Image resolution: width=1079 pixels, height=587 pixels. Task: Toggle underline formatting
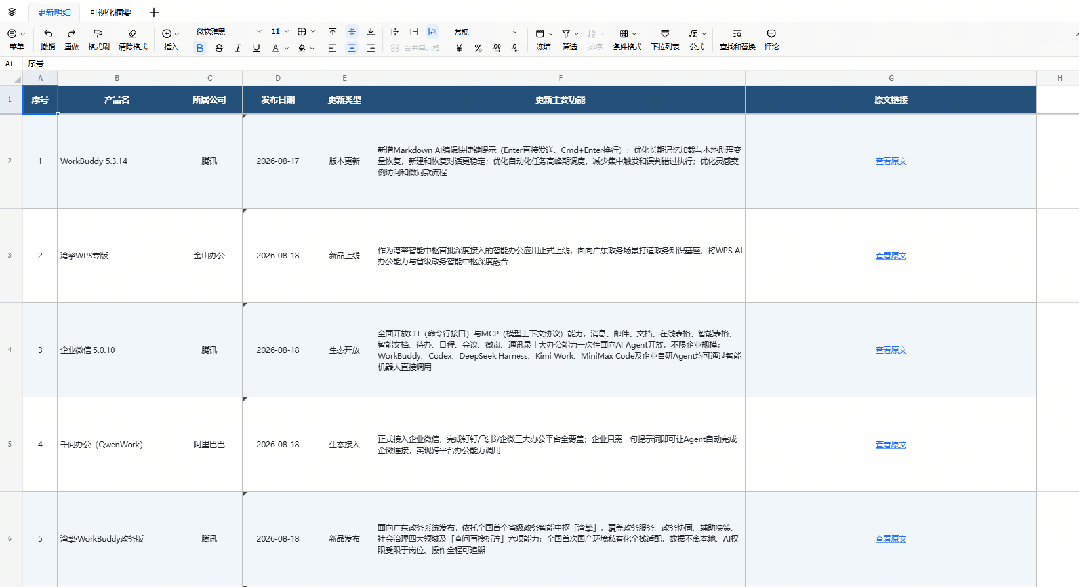256,47
